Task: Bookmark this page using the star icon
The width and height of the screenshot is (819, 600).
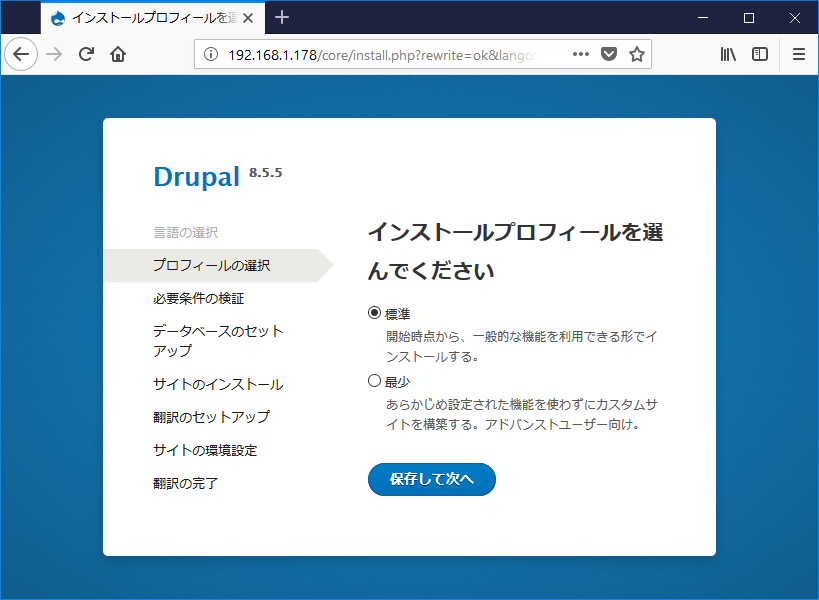Action: [637, 54]
